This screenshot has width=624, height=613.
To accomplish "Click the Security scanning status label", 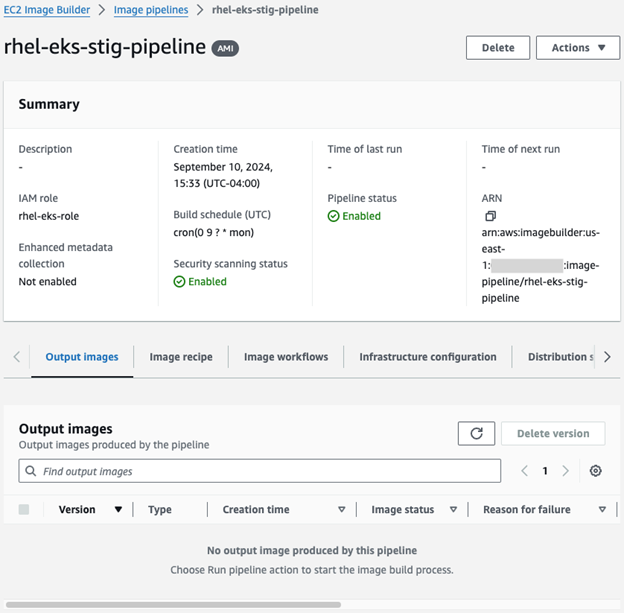I will click(x=230, y=264).
